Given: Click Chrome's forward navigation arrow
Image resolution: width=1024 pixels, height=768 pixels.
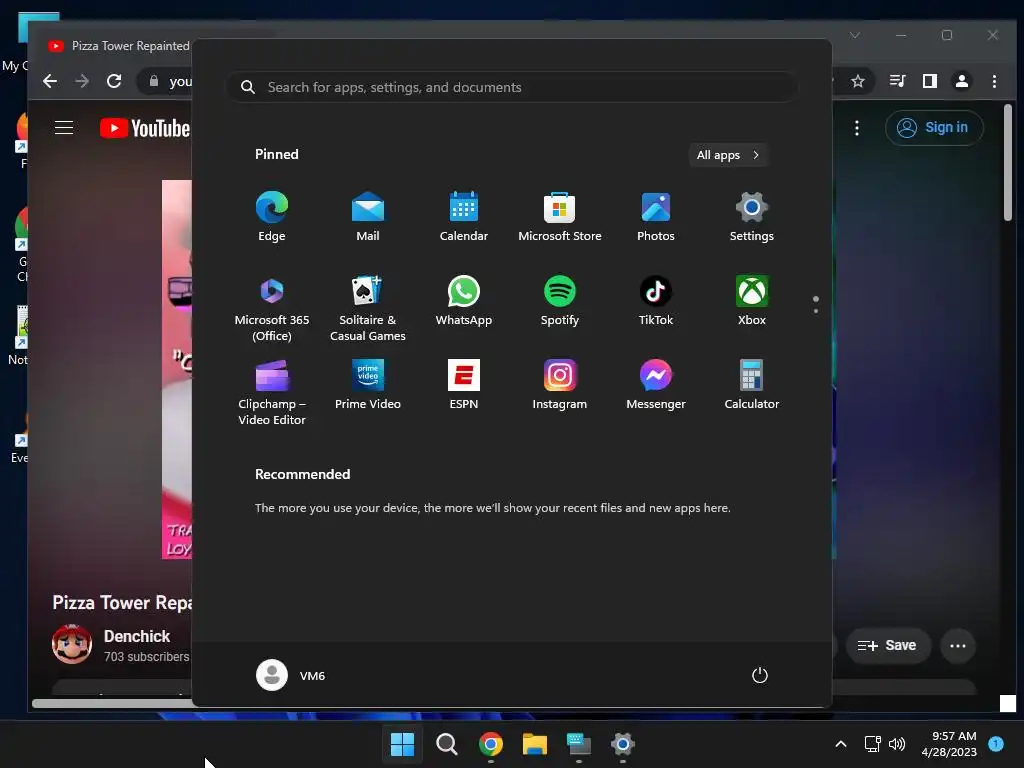Looking at the screenshot, I should point(82,81).
